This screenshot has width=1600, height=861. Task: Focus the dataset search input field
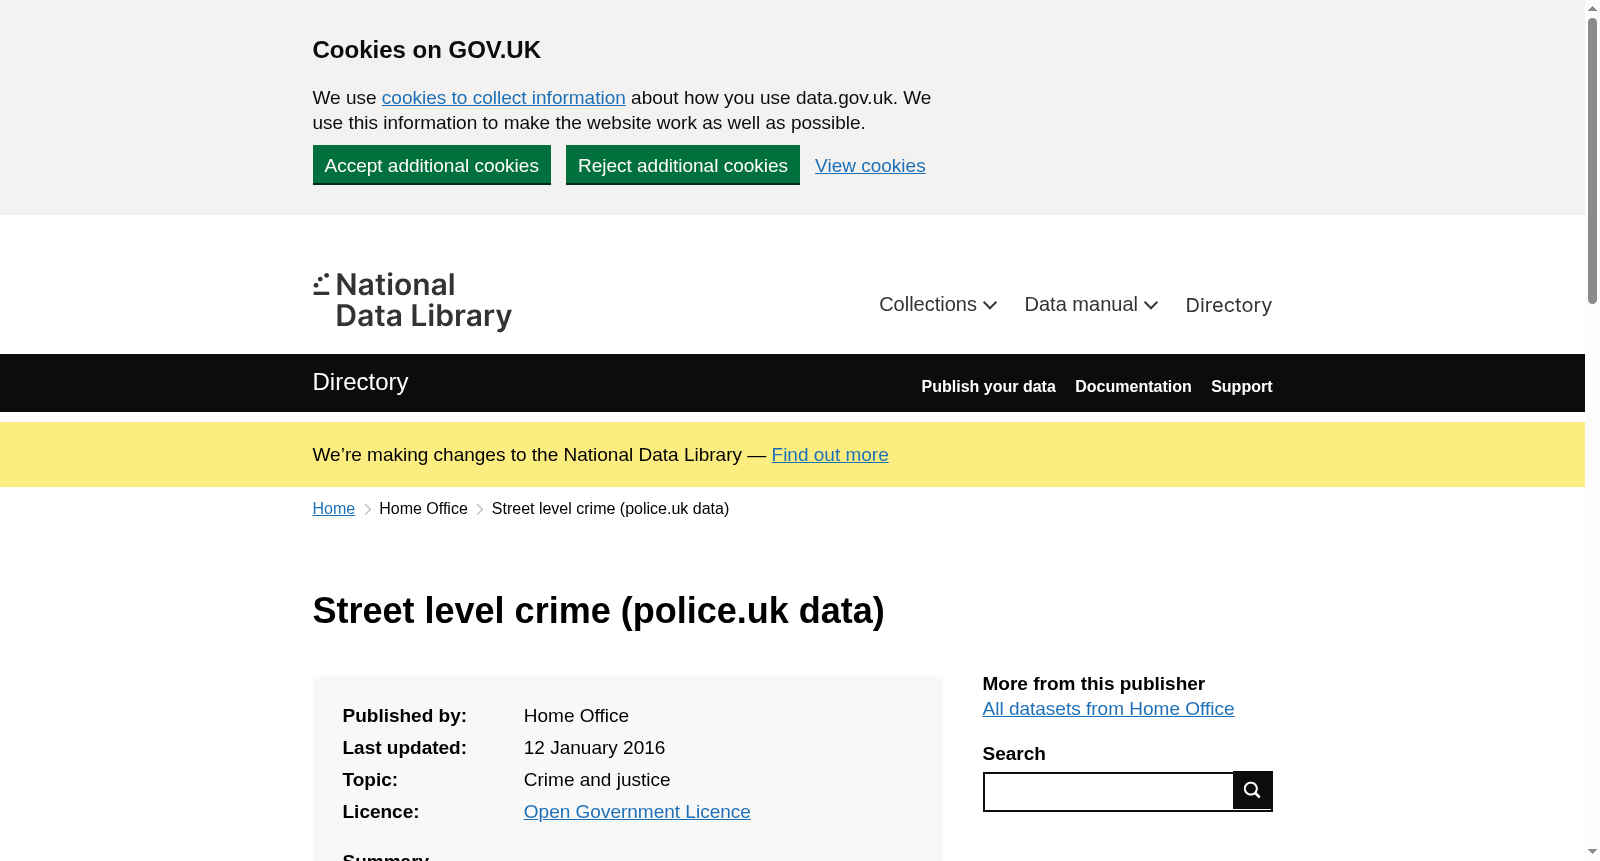pos(1109,792)
